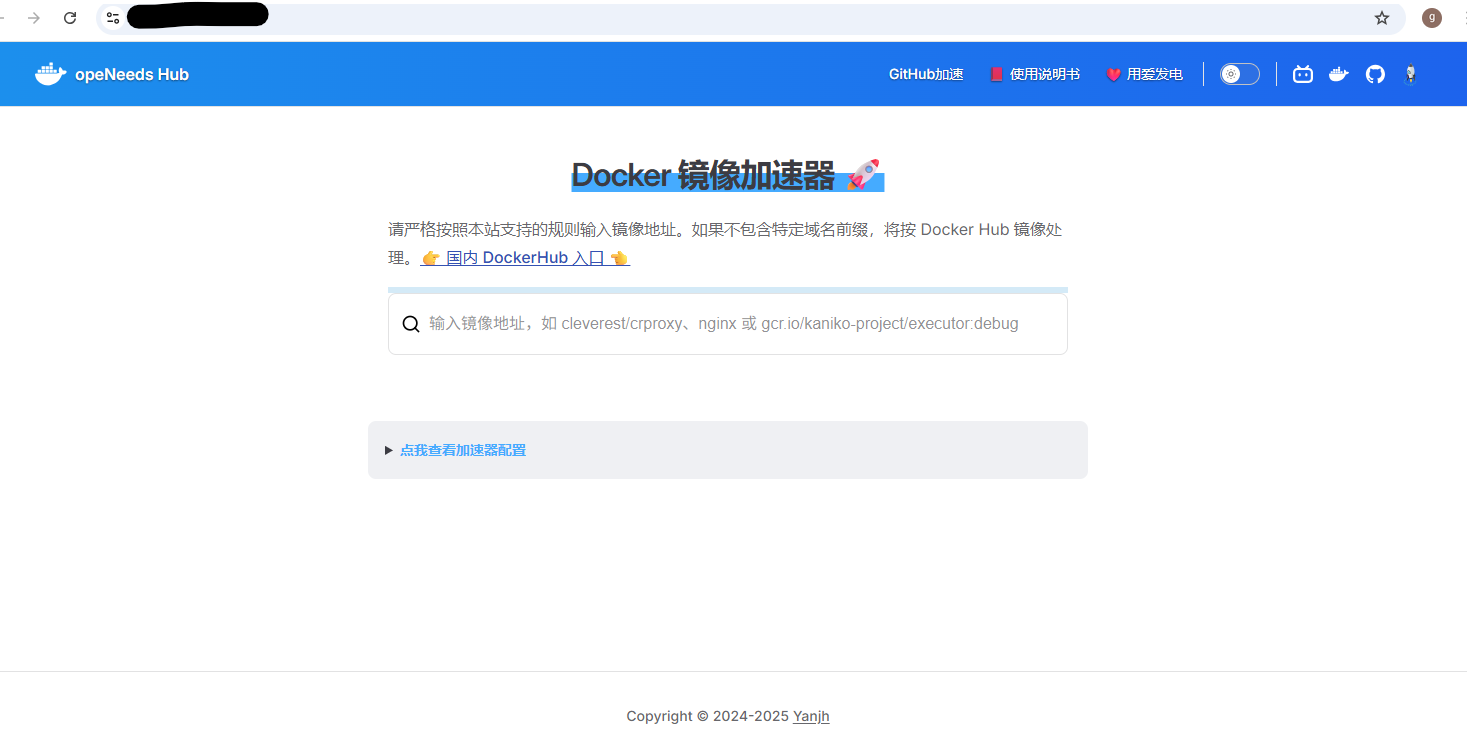Visit the Yanjh link in footer
The height and width of the screenshot is (741, 1467).
tap(811, 716)
